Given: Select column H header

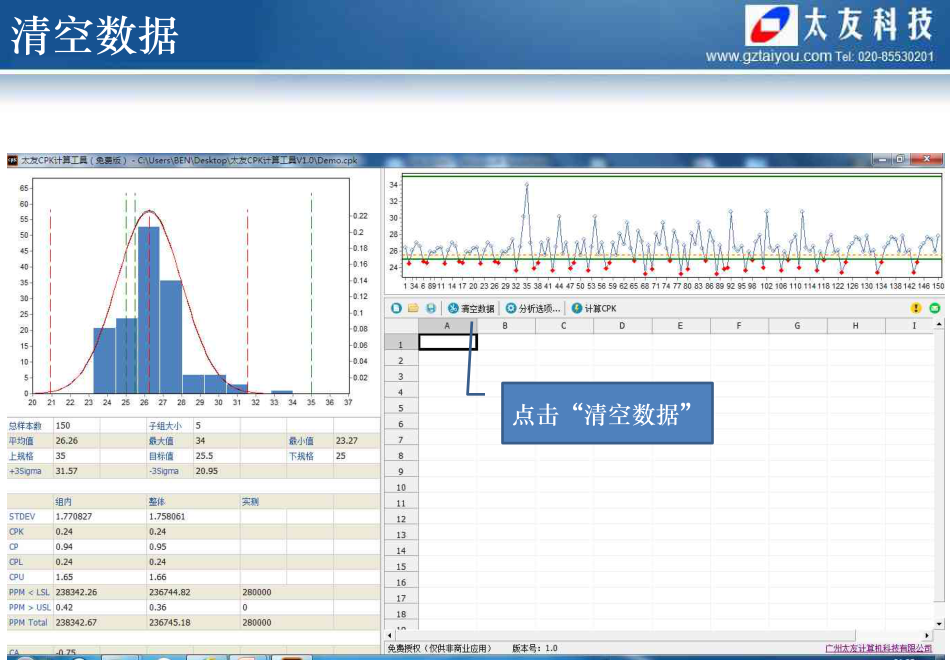Looking at the screenshot, I should [x=855, y=326].
